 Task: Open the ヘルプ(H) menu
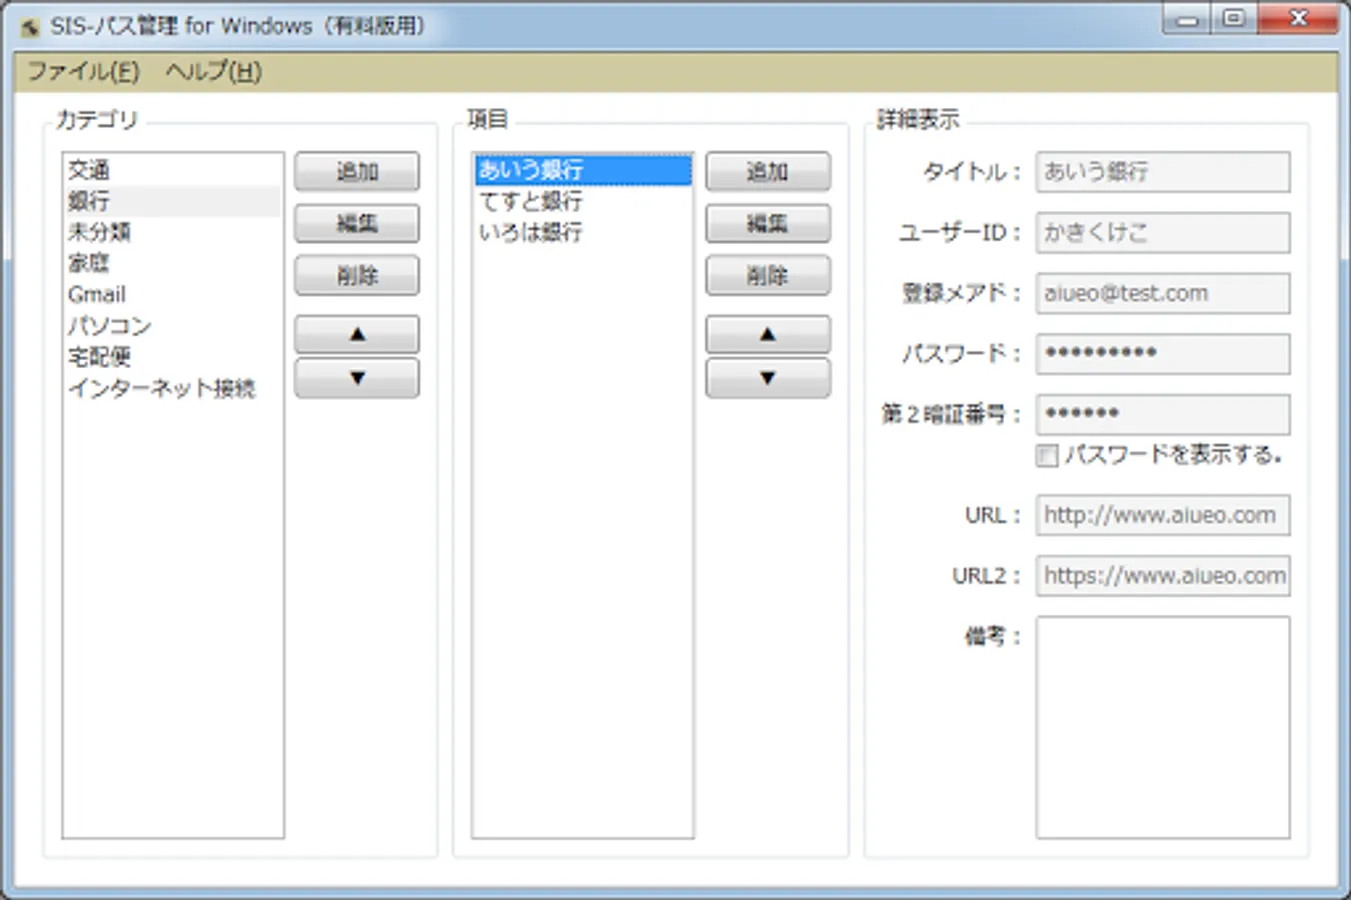point(213,71)
